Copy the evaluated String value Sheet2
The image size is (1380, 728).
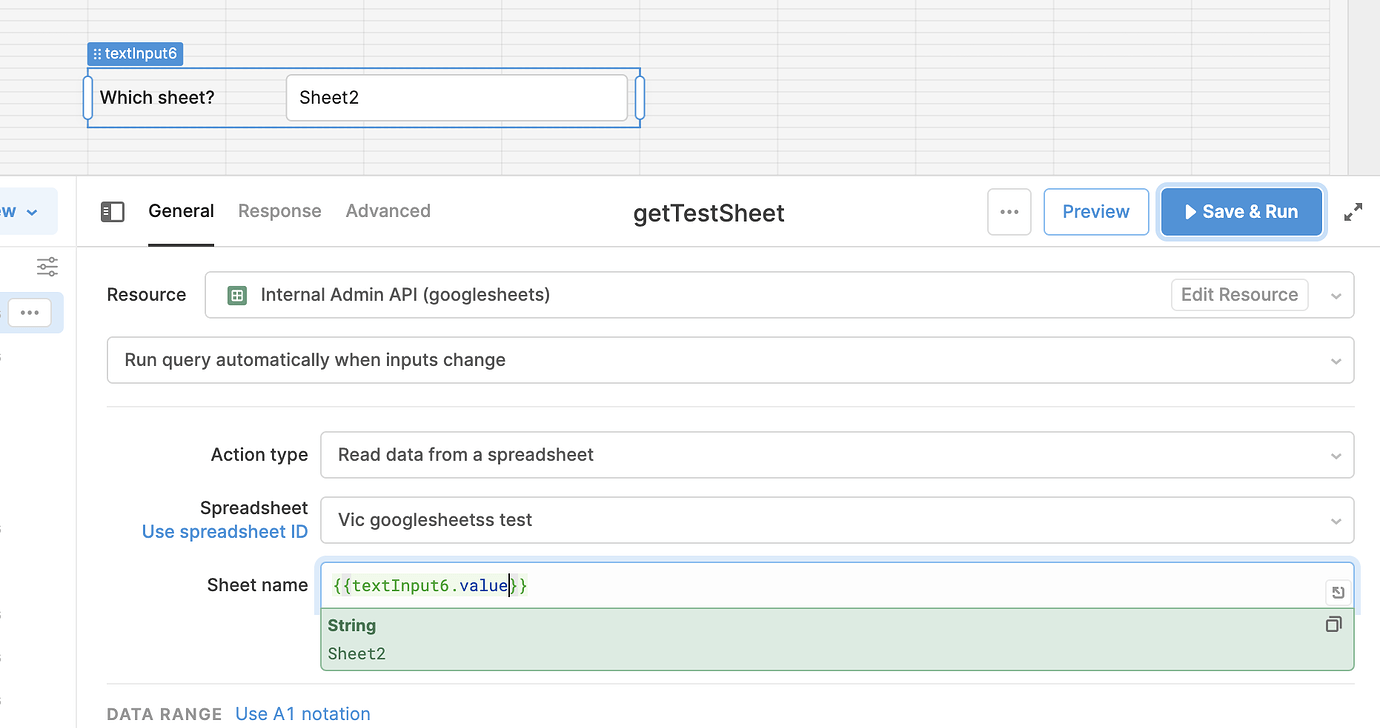[x=1333, y=624]
